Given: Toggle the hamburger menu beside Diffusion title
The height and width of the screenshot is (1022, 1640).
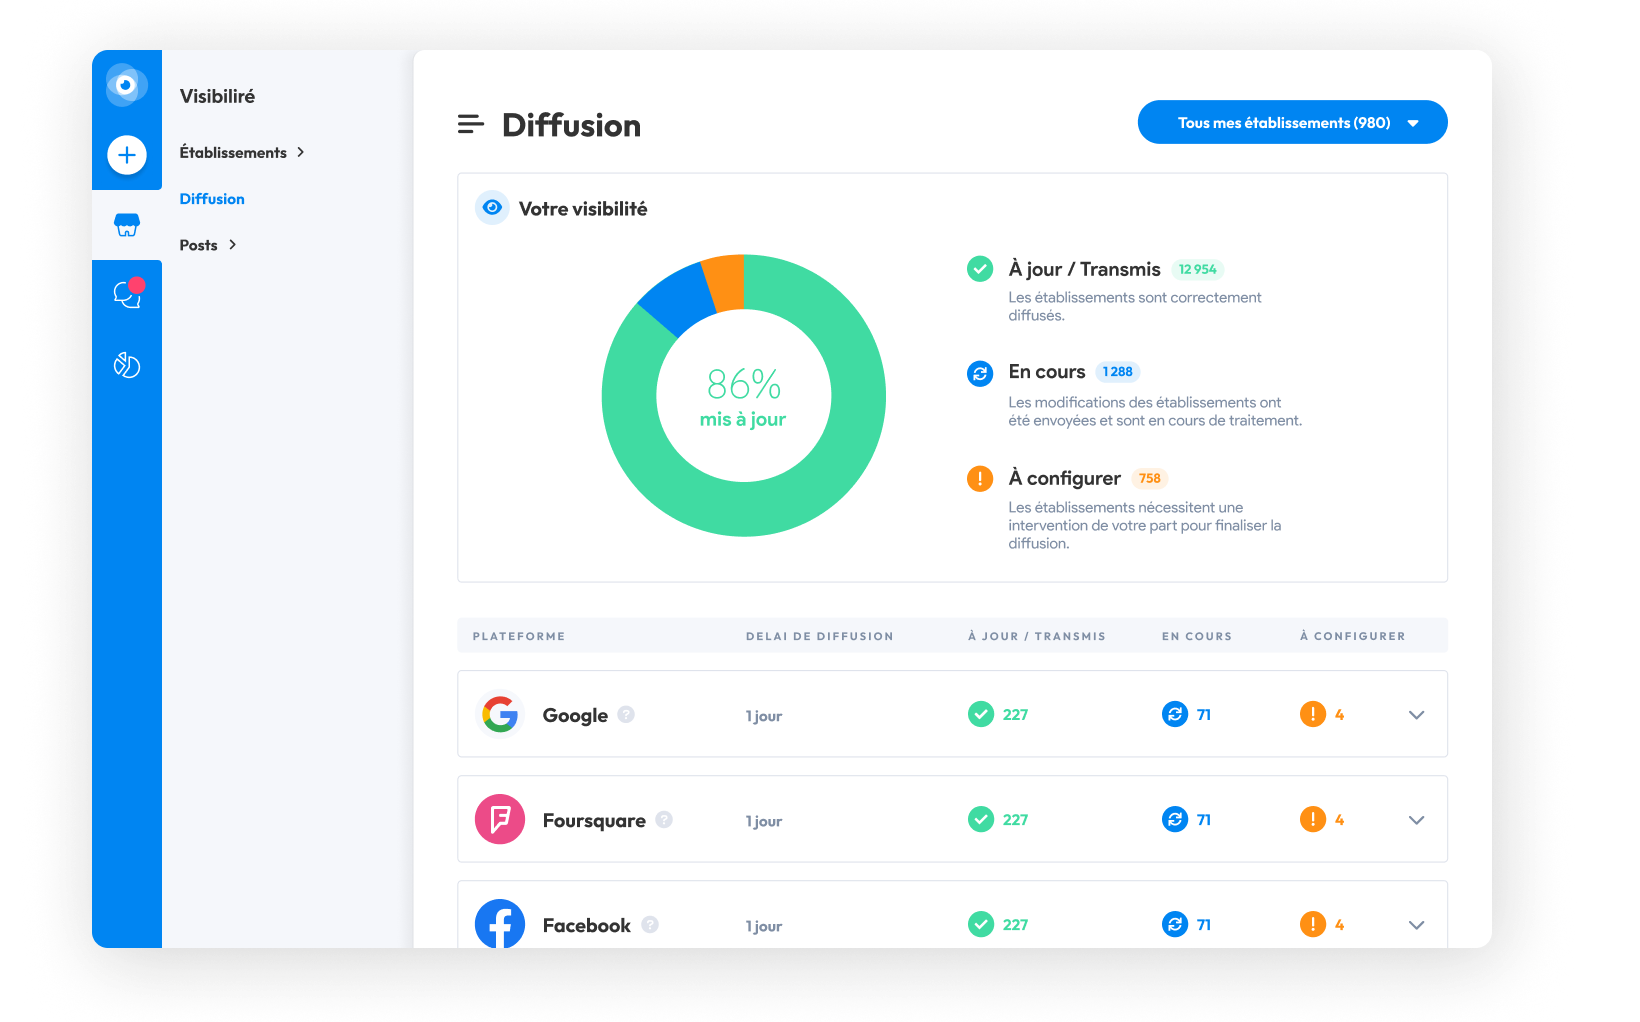Looking at the screenshot, I should [x=471, y=124].
